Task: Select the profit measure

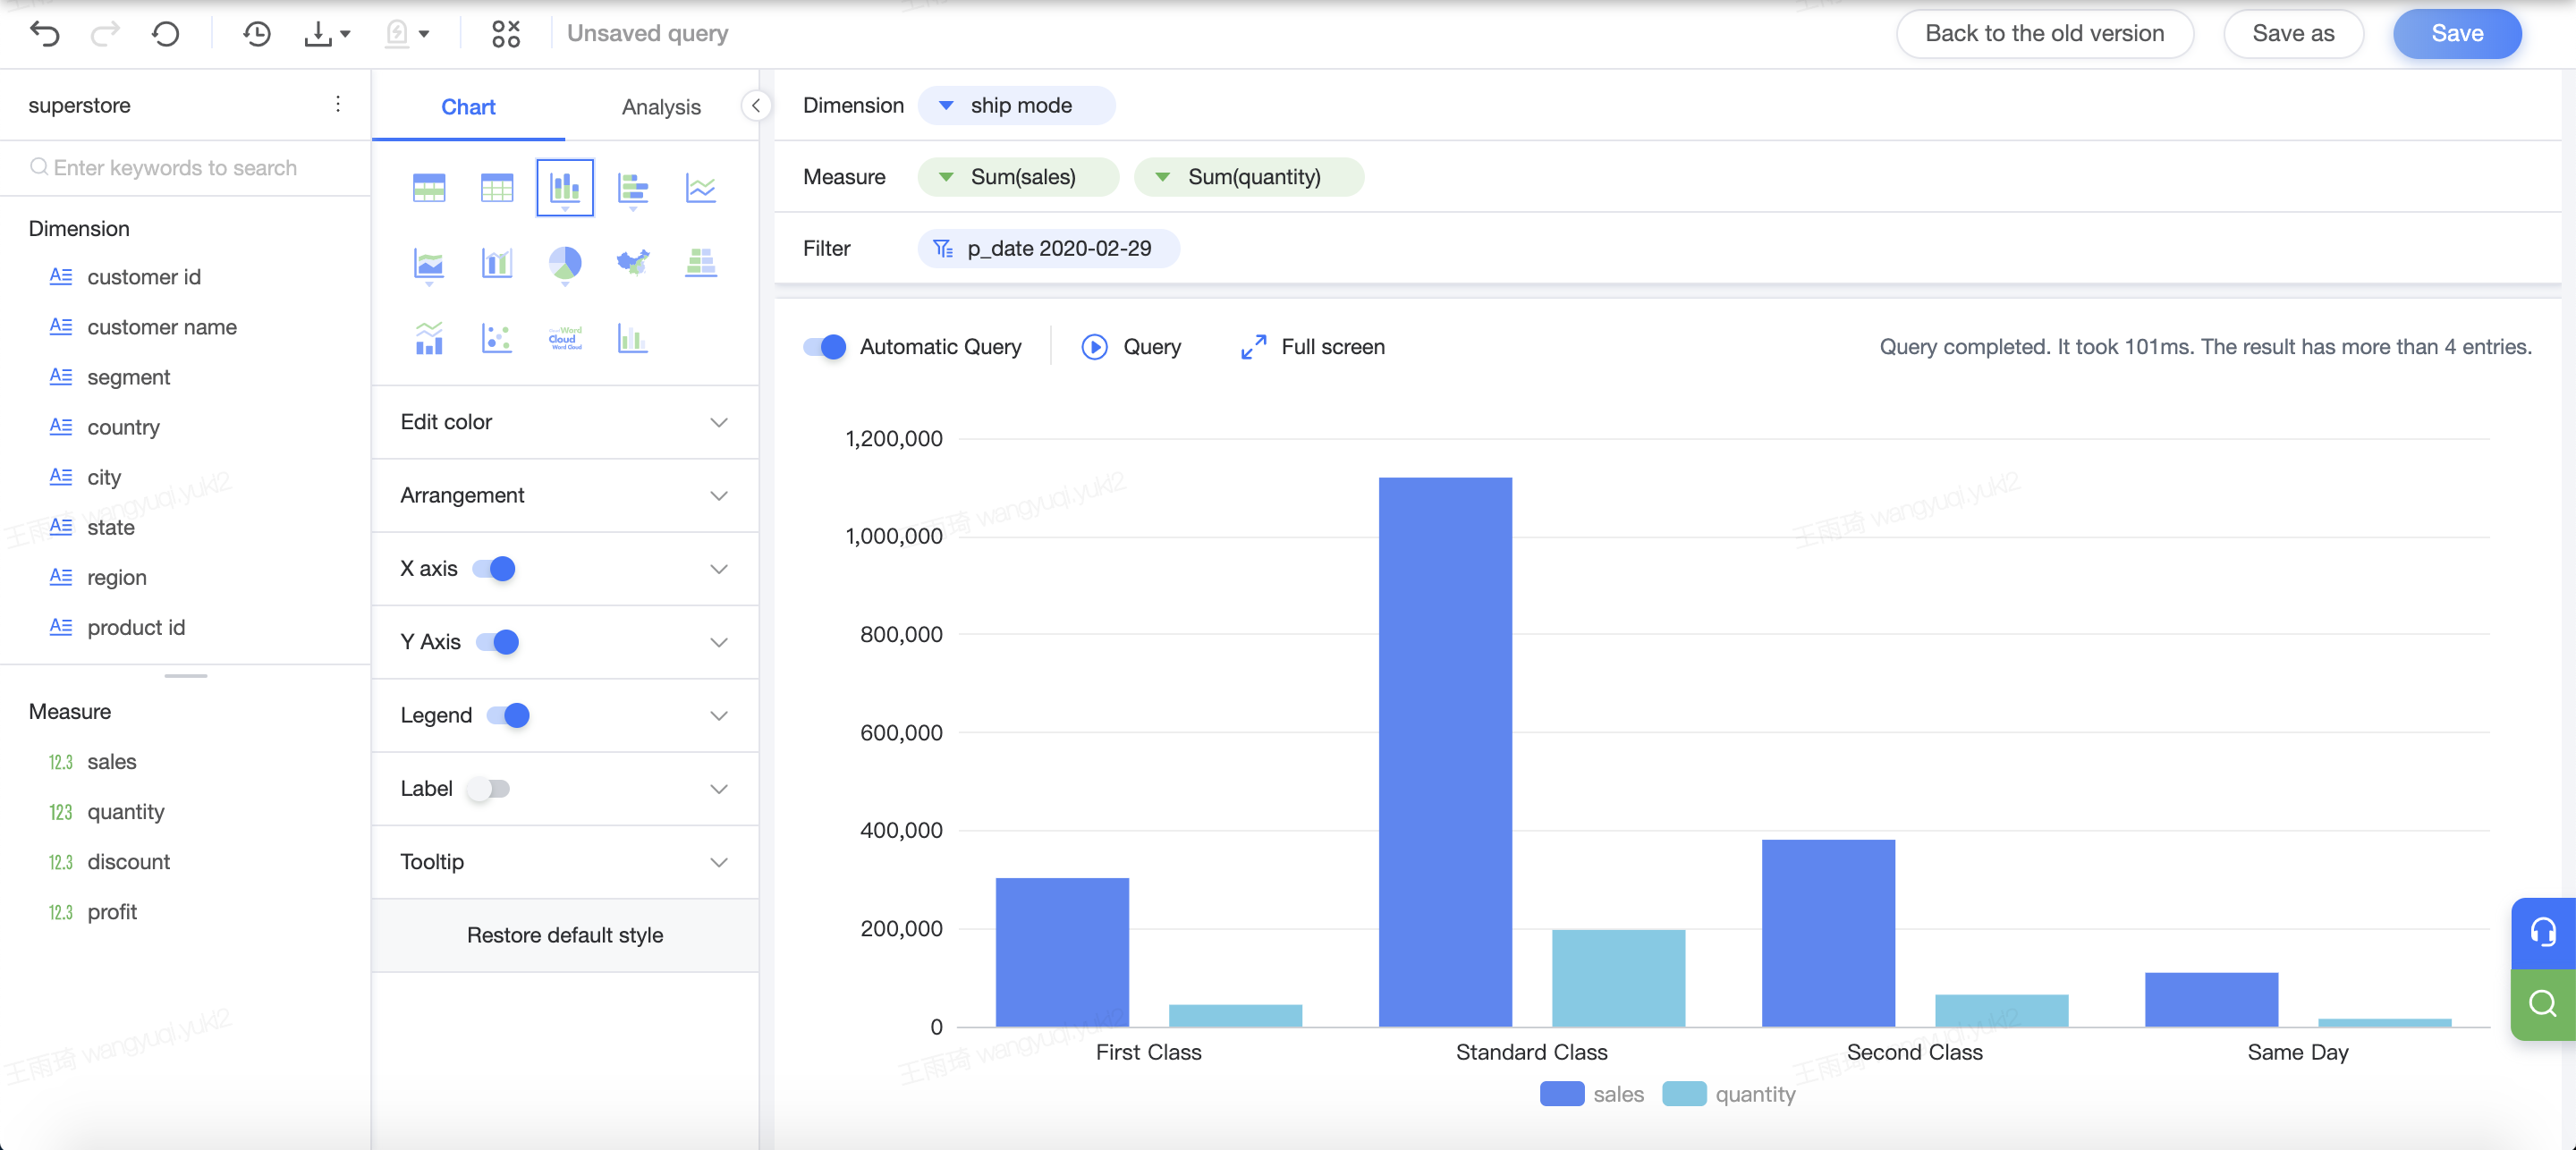Action: pyautogui.click(x=111, y=912)
